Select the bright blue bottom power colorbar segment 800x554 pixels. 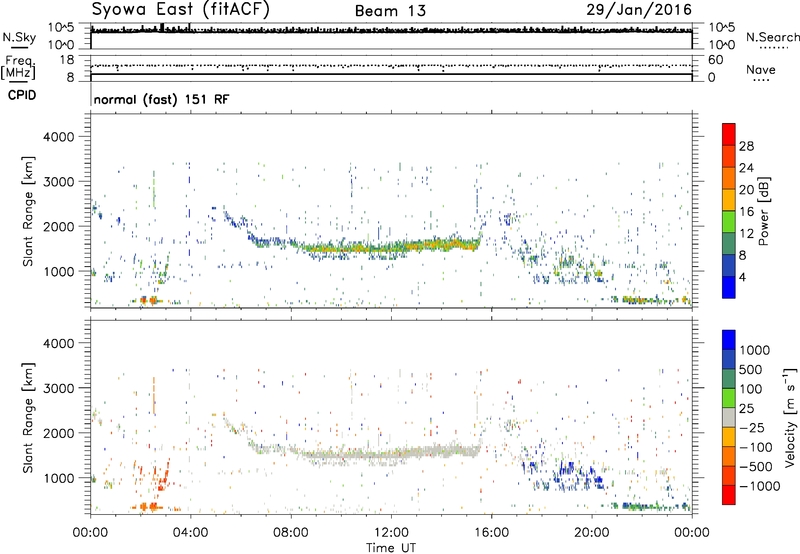click(729, 287)
